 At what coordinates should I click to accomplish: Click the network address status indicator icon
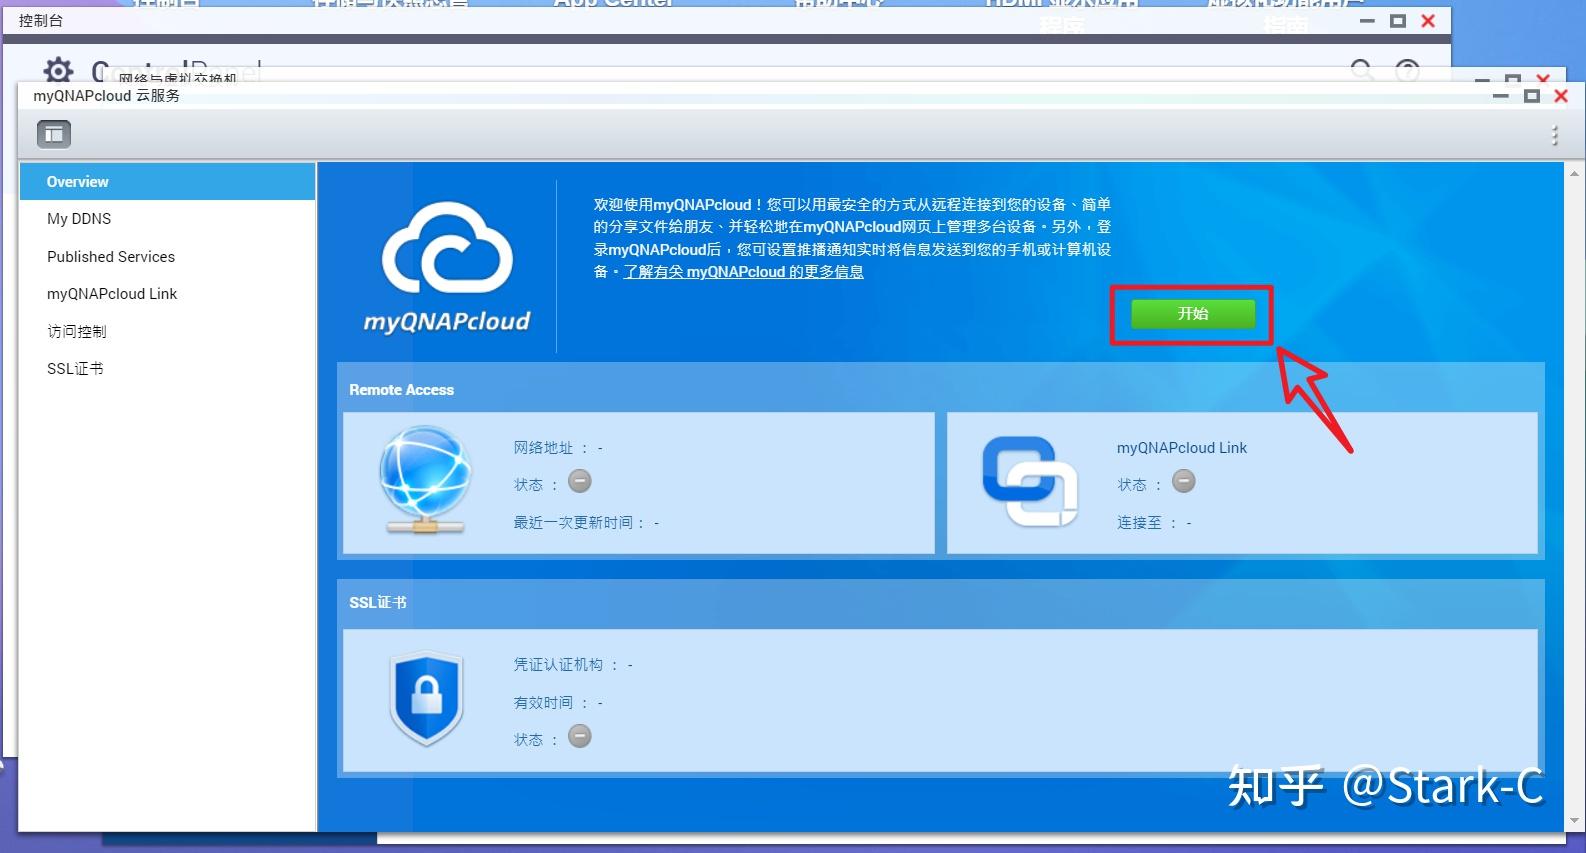580,482
